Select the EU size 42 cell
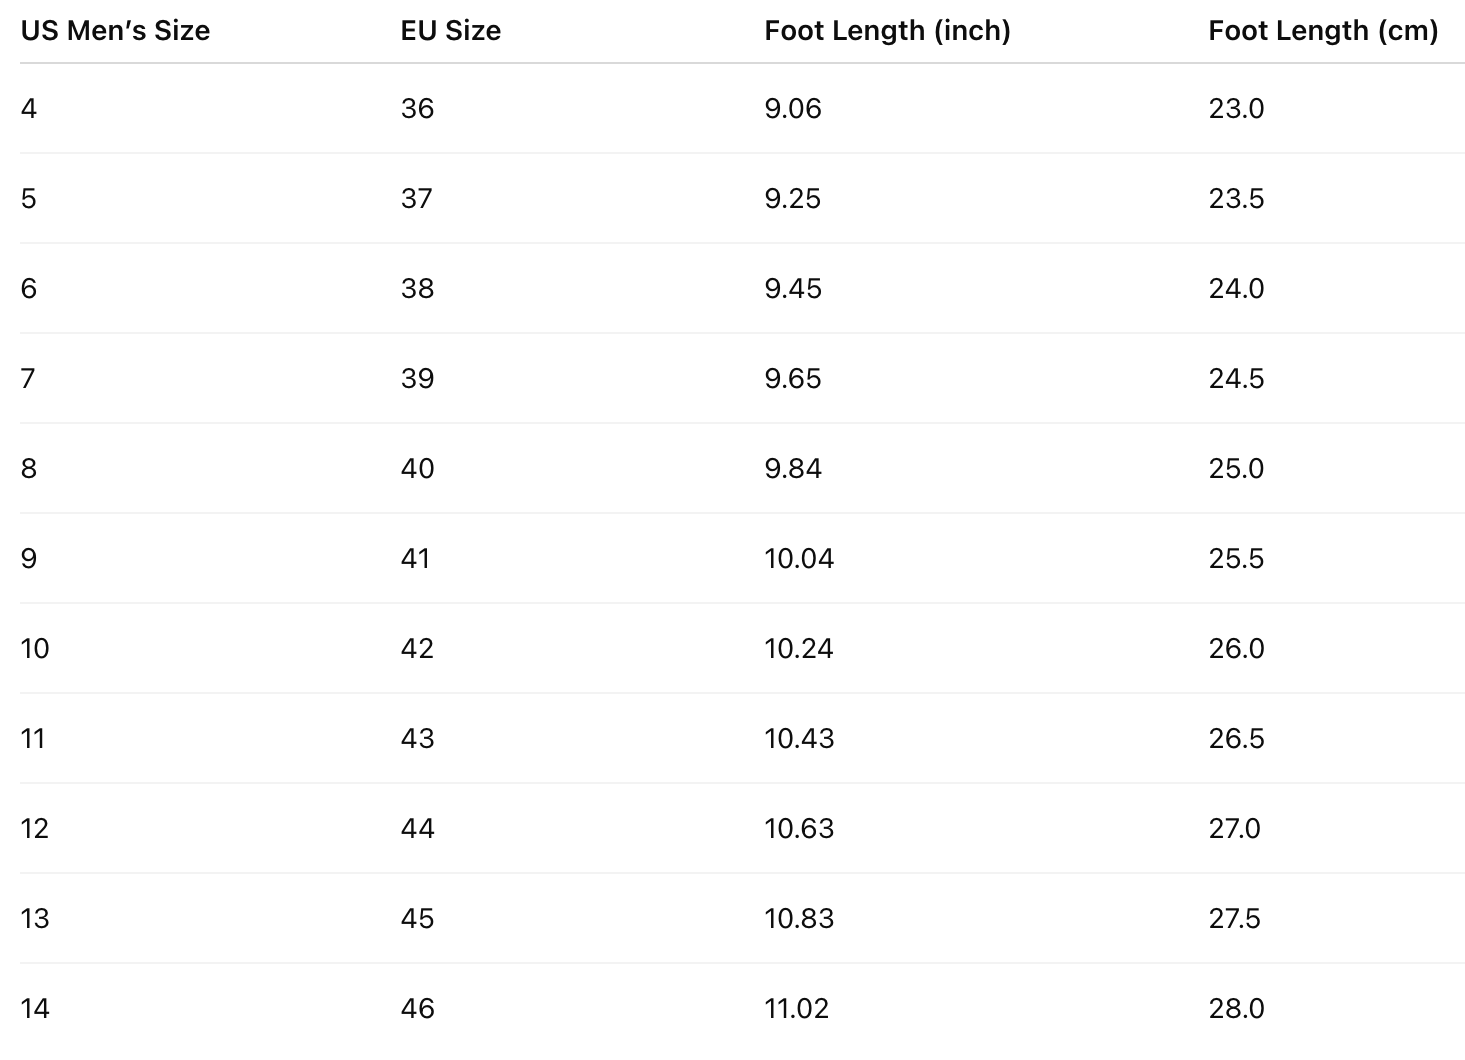1465x1060 pixels. (417, 648)
